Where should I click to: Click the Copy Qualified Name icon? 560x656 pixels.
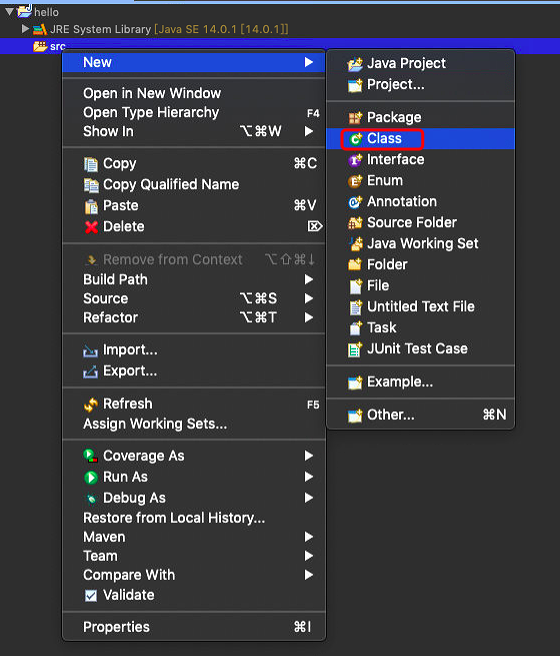click(x=91, y=185)
